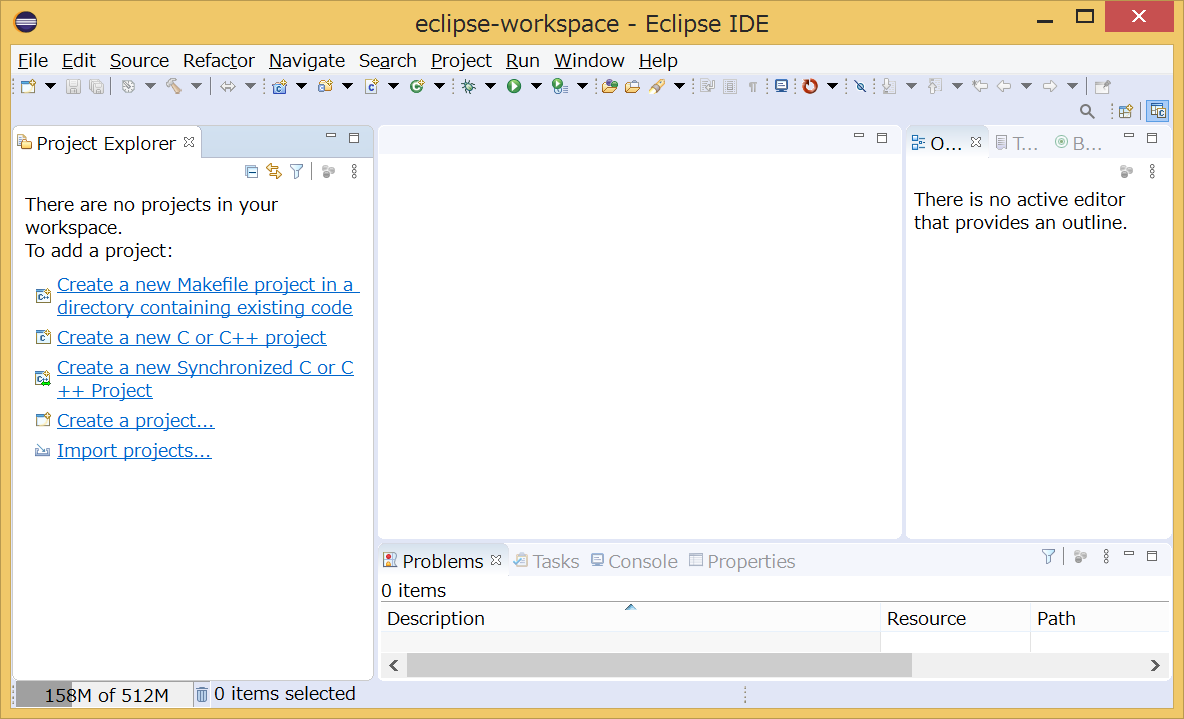Toggle Mark Occurrences highlighting
Viewport: 1184px width, 719px height.
point(861,86)
